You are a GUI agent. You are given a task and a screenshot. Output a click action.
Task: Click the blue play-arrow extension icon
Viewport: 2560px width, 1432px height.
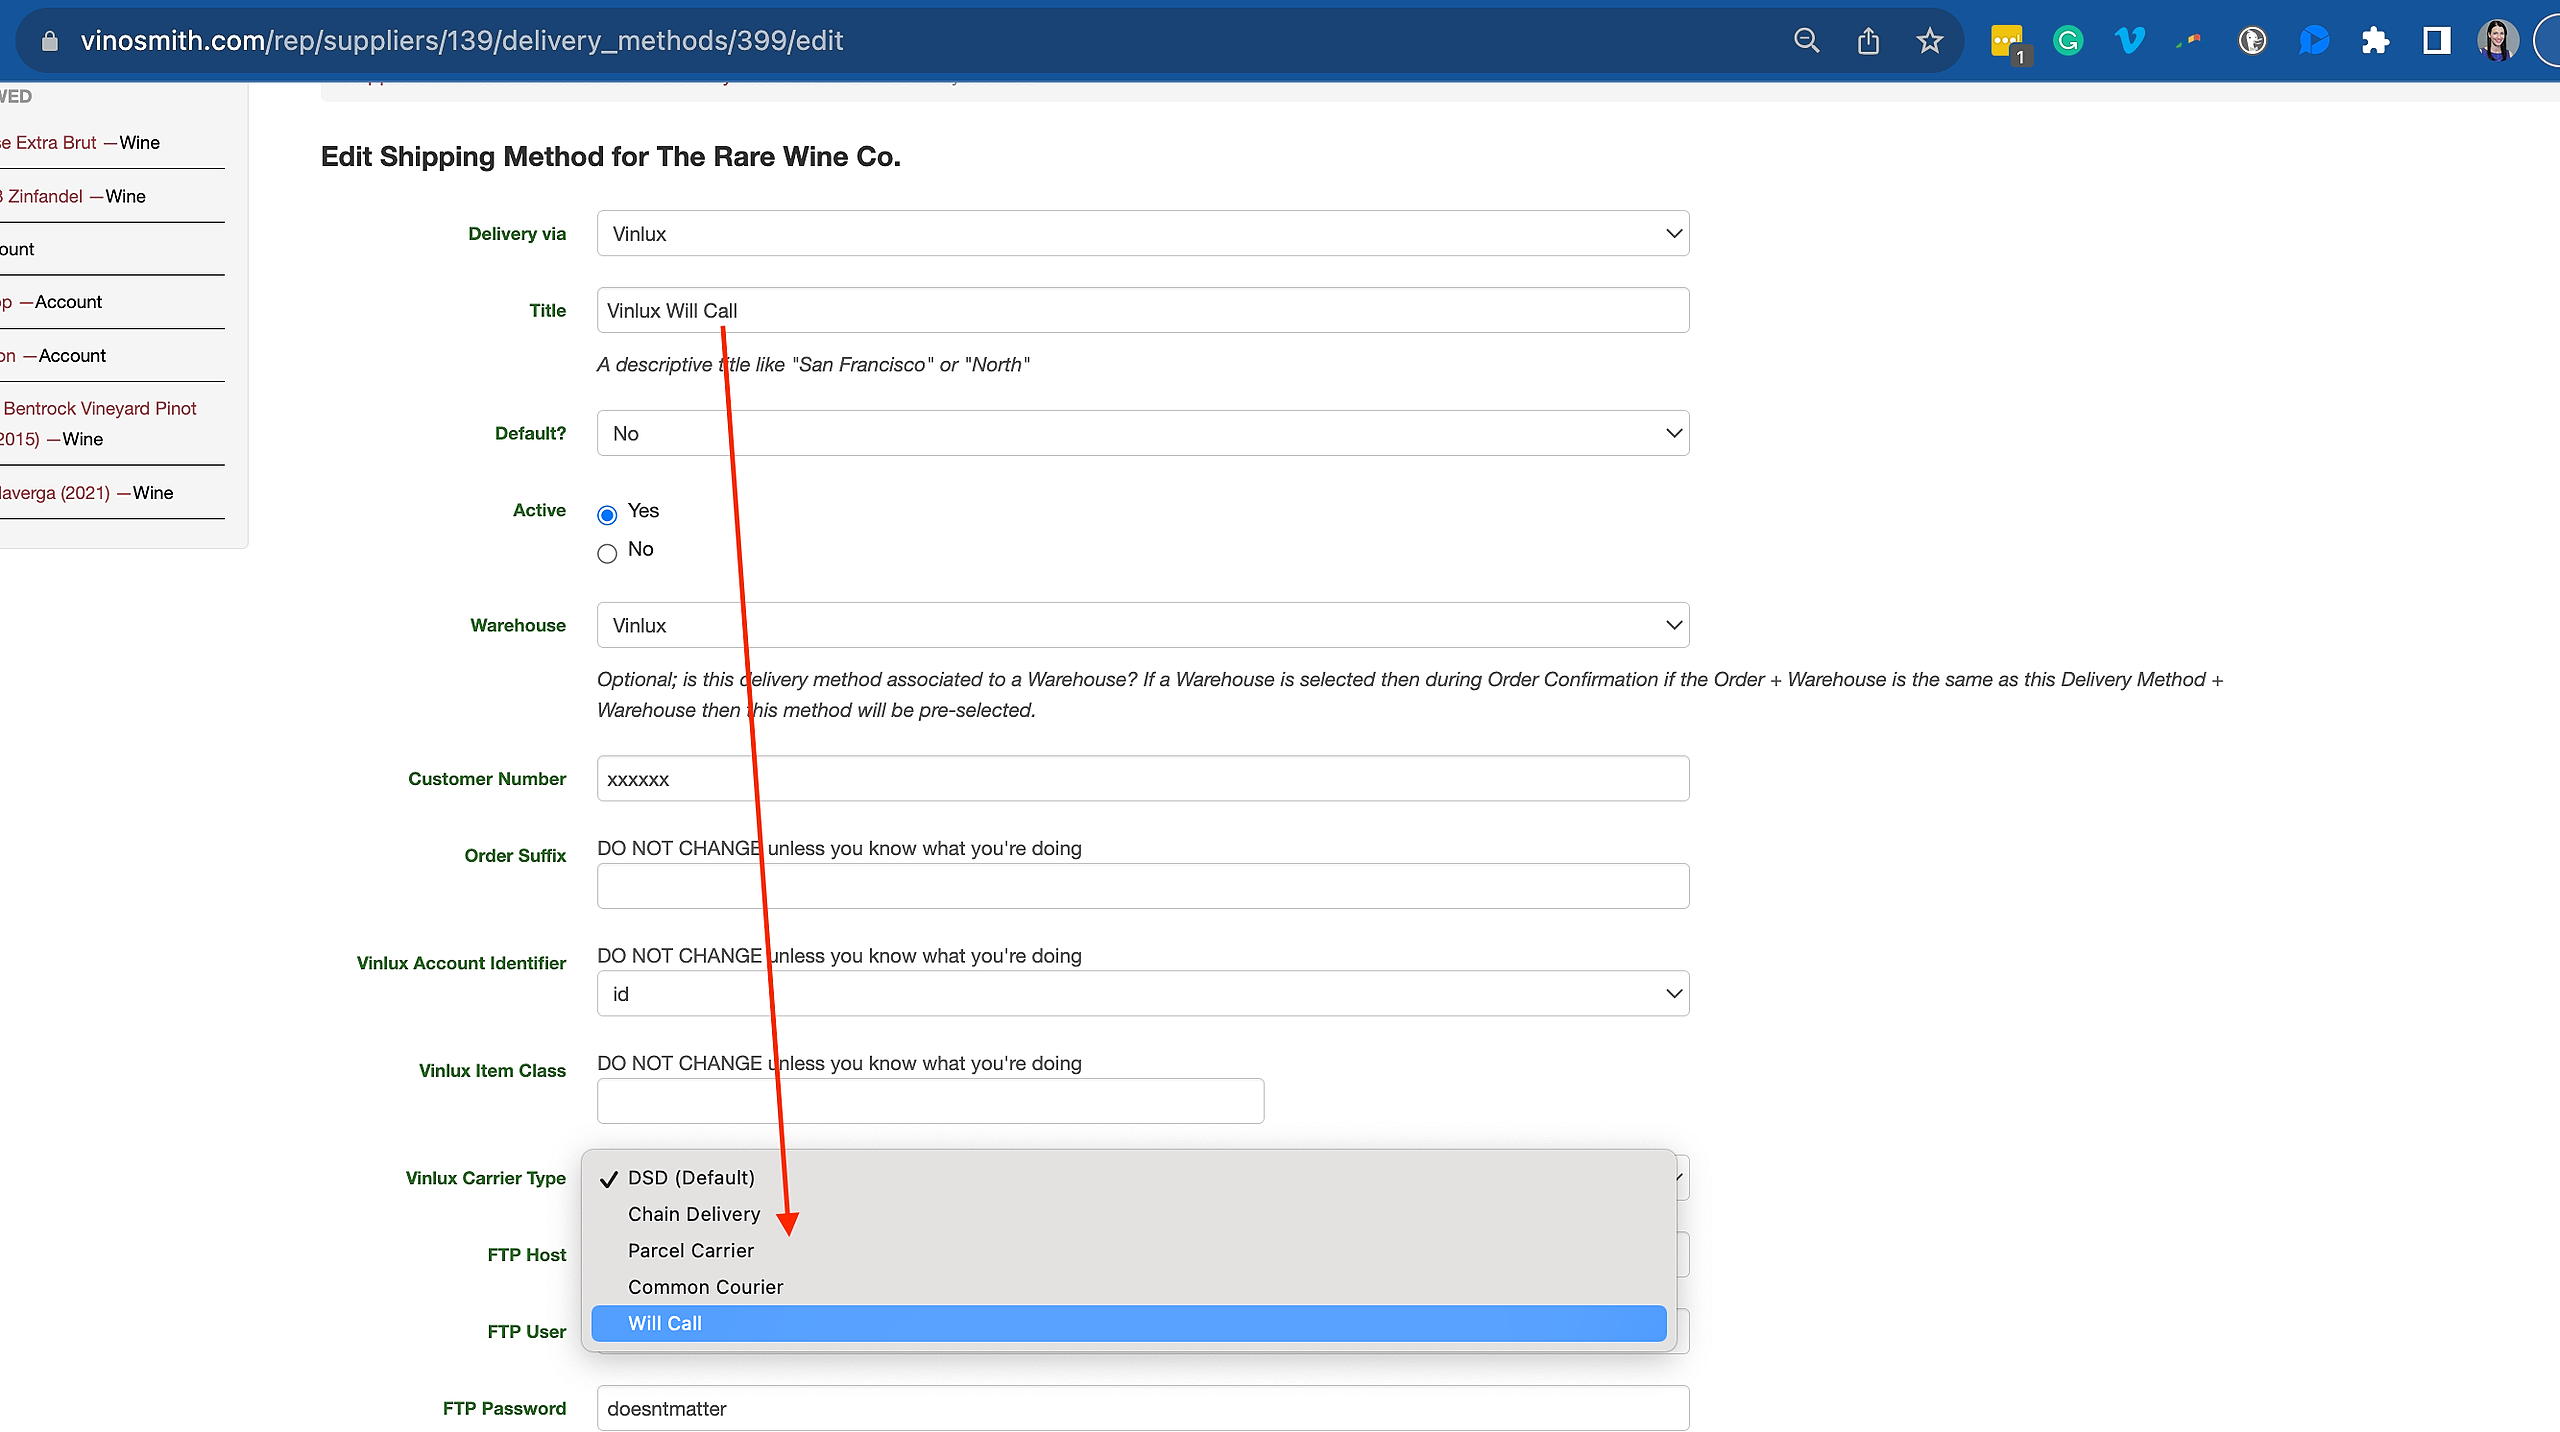(x=2313, y=41)
